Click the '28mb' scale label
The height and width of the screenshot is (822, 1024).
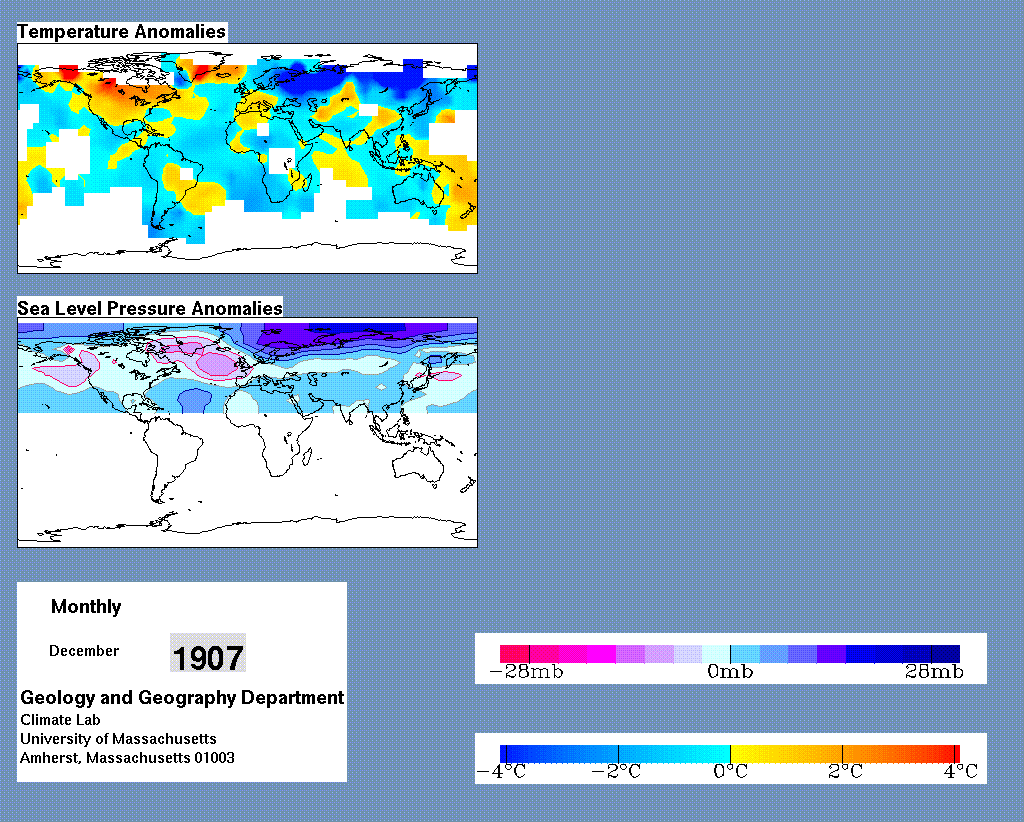[x=935, y=672]
